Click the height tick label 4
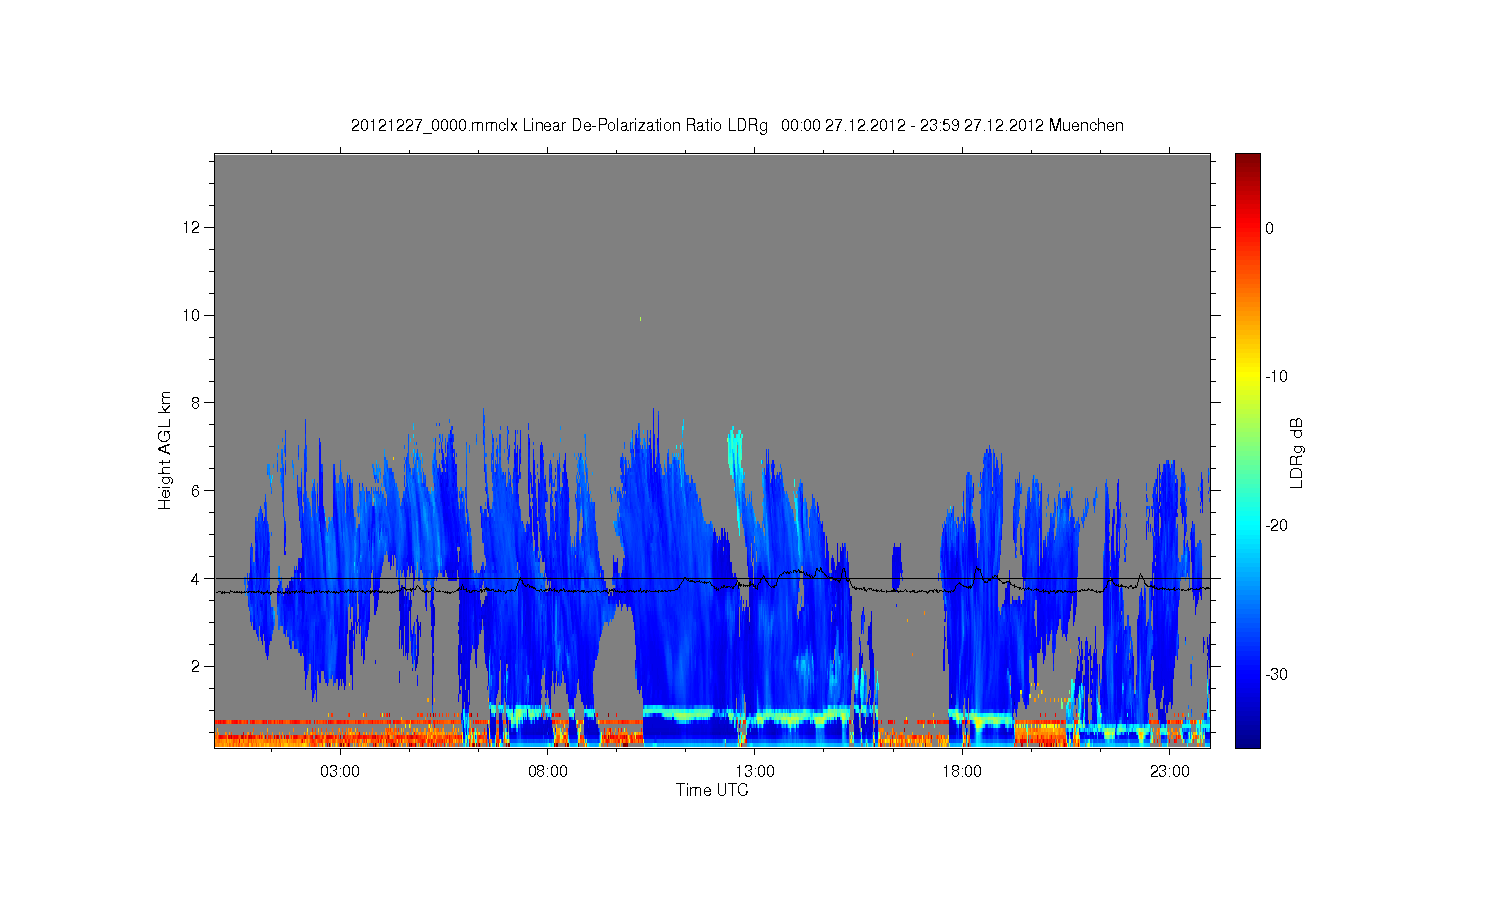This screenshot has height=900, width=1500. point(196,579)
